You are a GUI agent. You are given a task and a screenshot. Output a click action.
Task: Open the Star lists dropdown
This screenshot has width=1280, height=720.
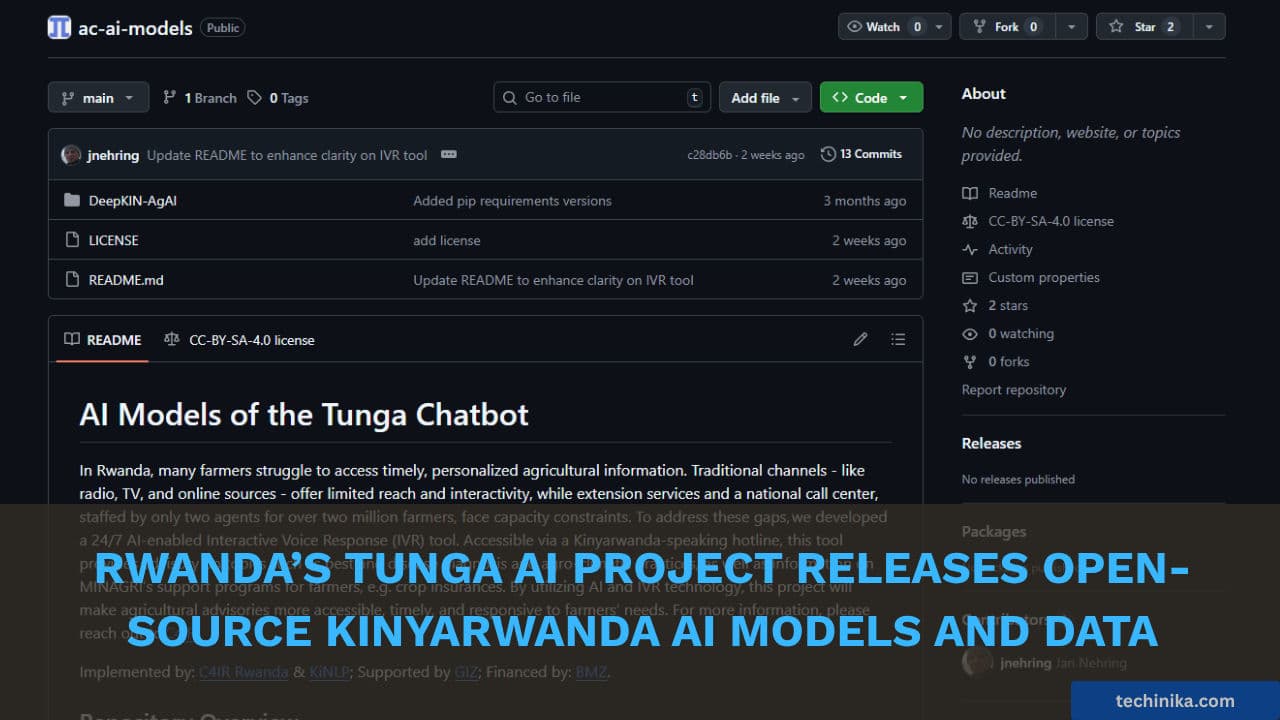(x=1209, y=27)
